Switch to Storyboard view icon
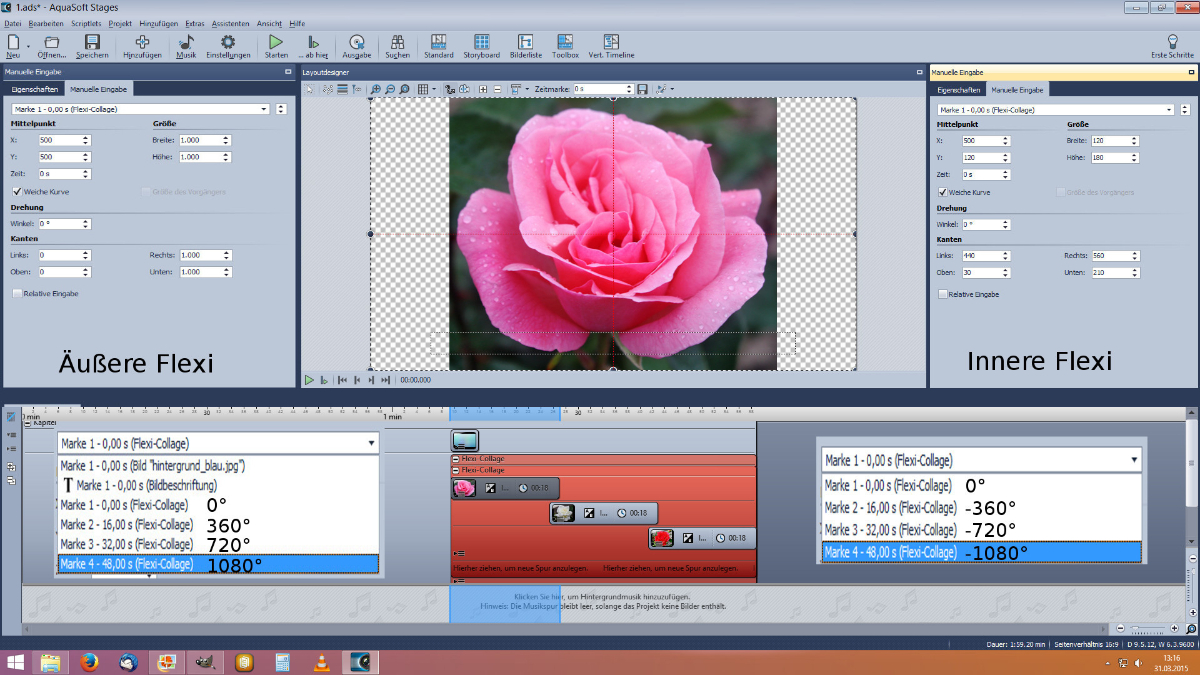 pos(482,43)
